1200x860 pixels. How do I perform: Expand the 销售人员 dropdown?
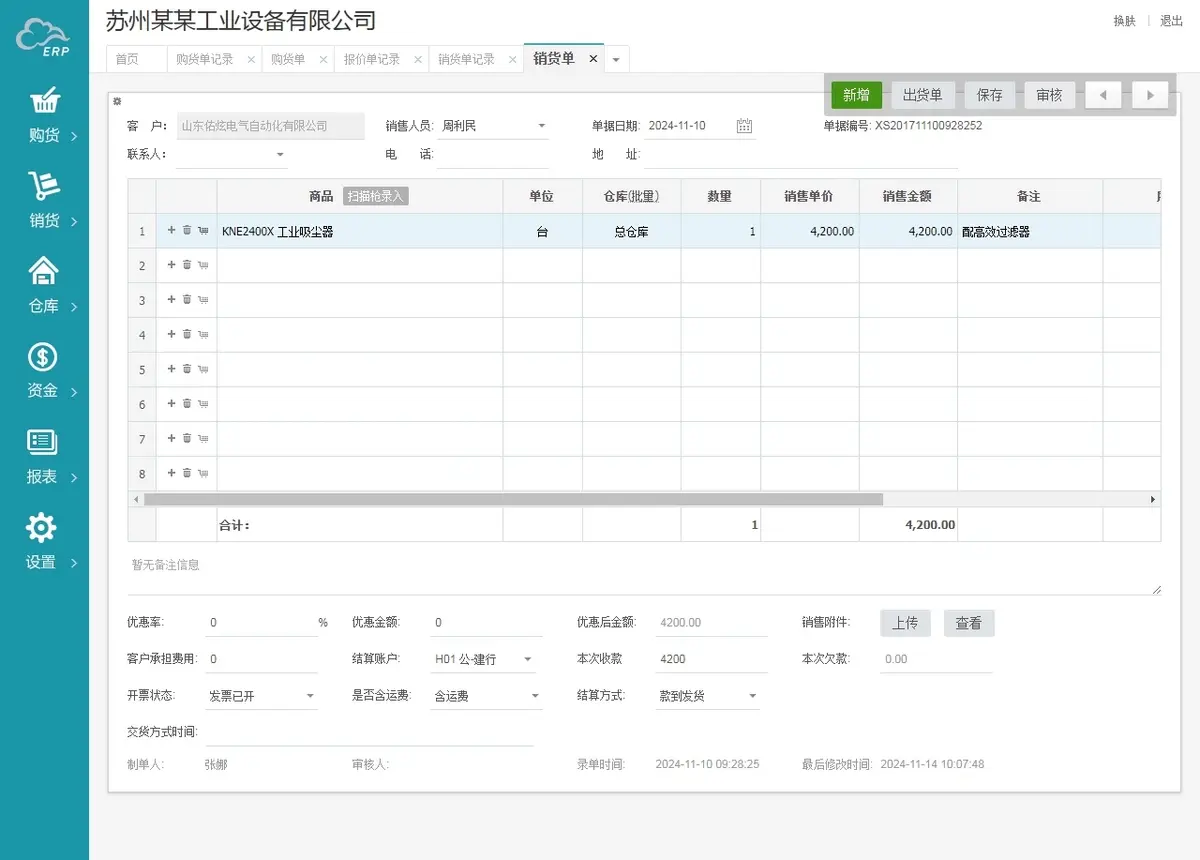(542, 126)
